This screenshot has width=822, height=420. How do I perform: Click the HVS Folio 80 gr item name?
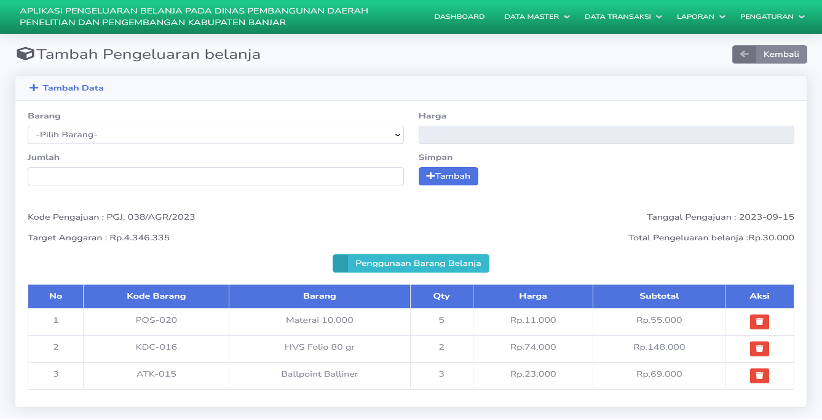pyautogui.click(x=319, y=347)
